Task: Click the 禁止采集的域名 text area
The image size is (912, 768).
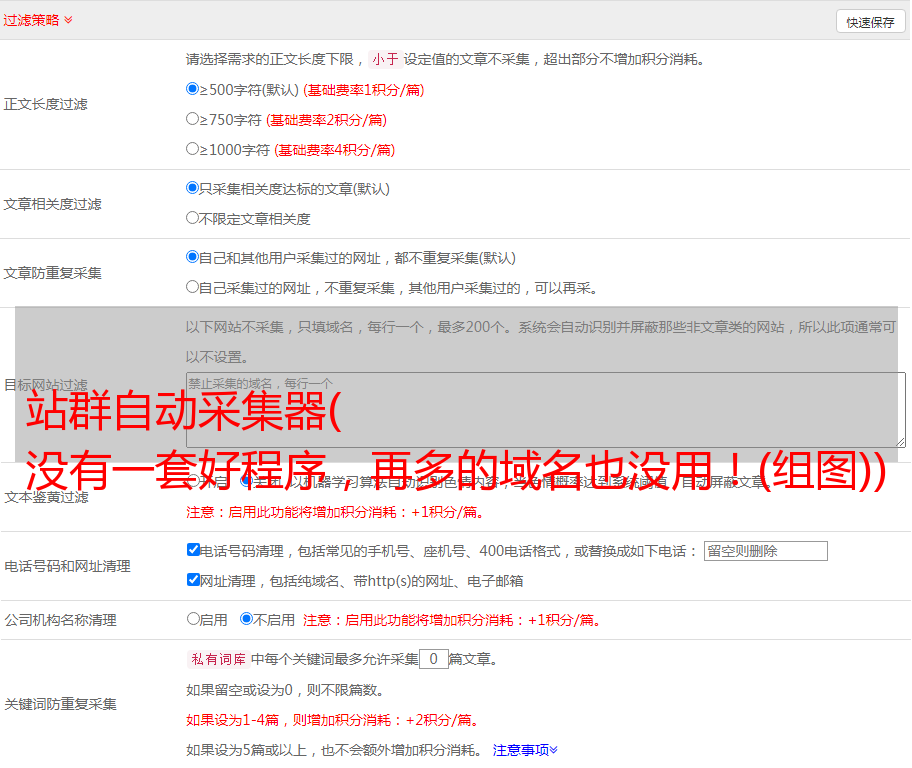Action: coord(545,409)
